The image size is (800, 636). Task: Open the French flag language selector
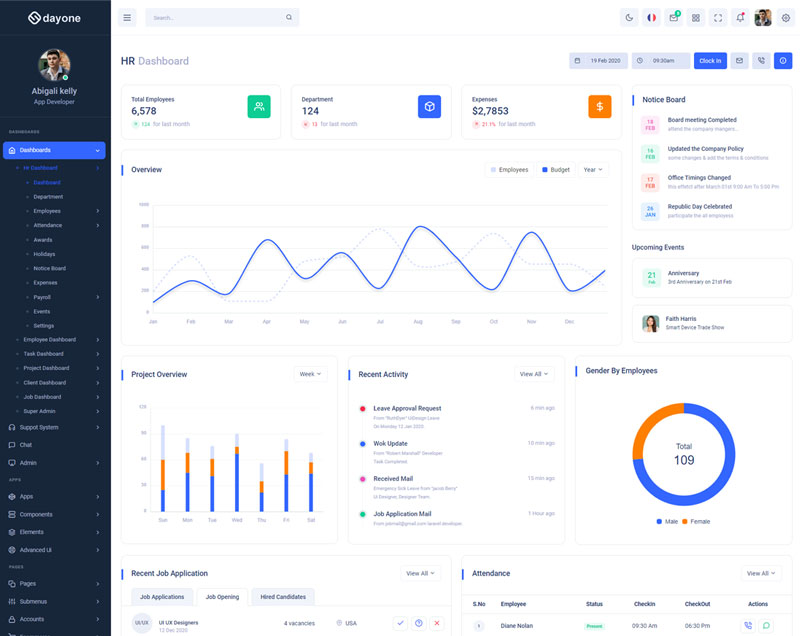pyautogui.click(x=652, y=18)
